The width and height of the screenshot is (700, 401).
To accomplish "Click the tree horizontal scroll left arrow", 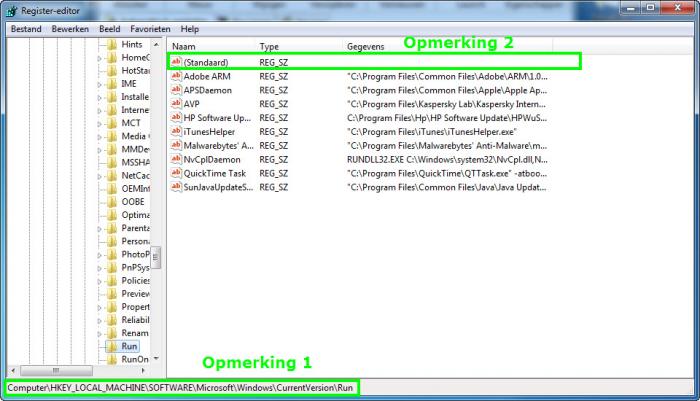I will pos(13,370).
